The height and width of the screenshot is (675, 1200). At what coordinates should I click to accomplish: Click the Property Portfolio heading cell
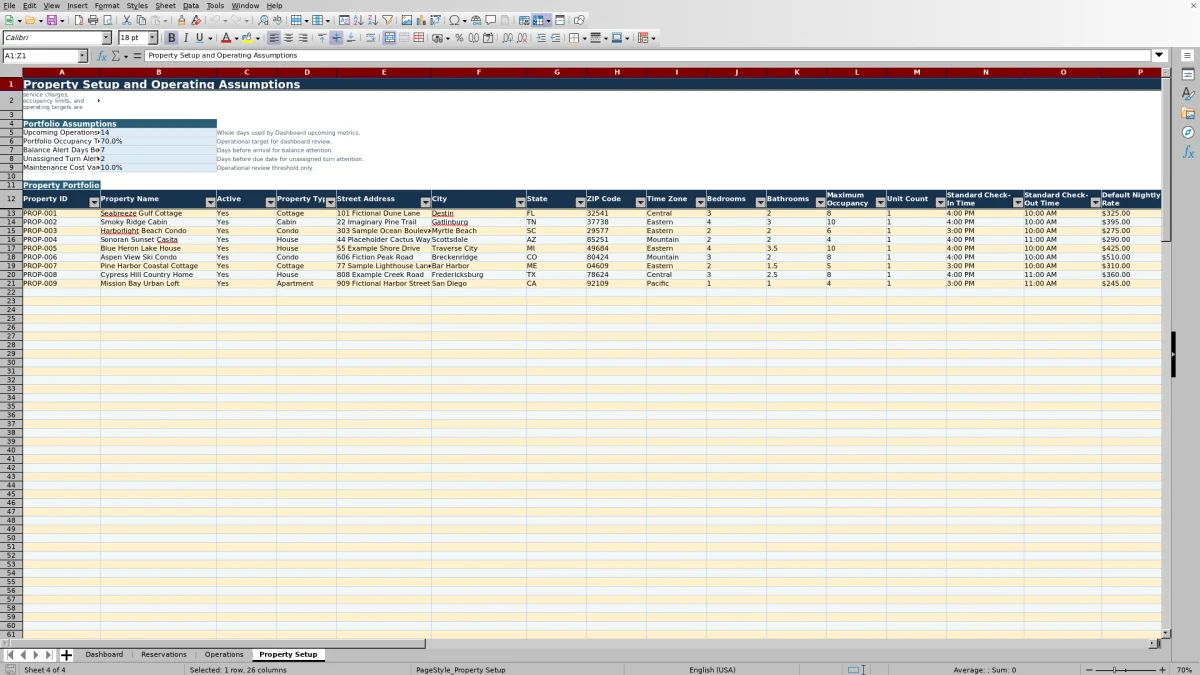(x=61, y=185)
